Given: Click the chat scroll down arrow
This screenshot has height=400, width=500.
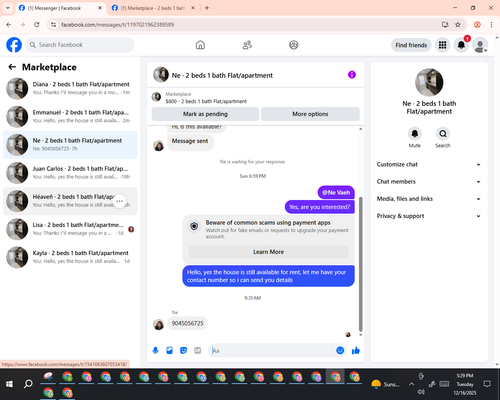Looking at the screenshot, I should coord(360,335).
